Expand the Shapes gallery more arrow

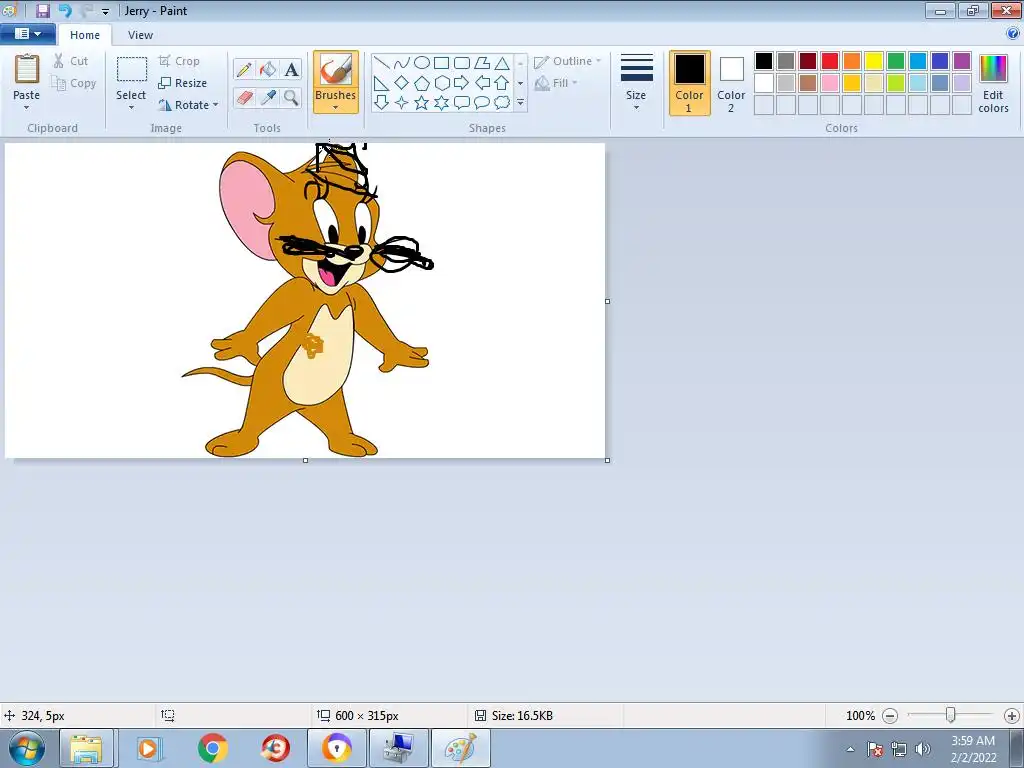tap(520, 103)
